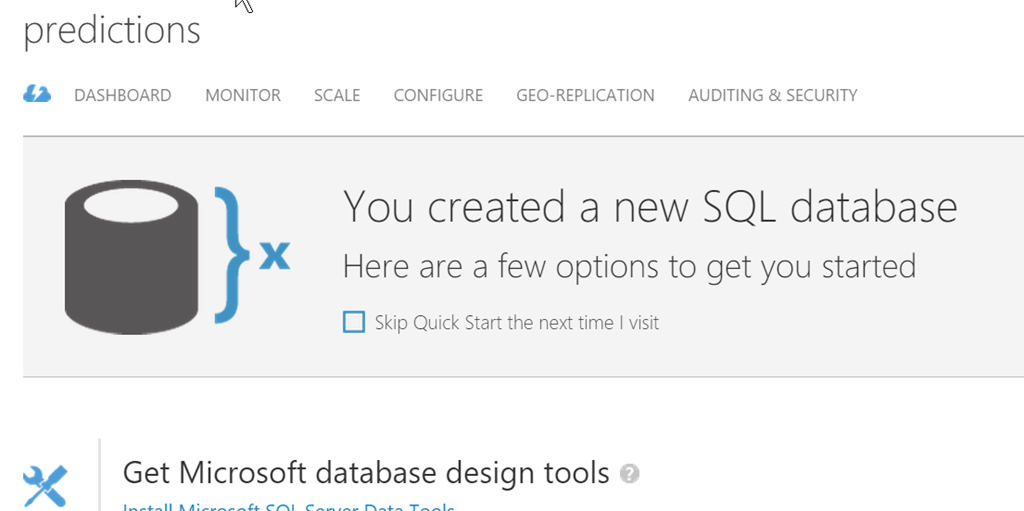Click the blue curly brace icon
This screenshot has height=511, width=1024.
click(x=232, y=256)
